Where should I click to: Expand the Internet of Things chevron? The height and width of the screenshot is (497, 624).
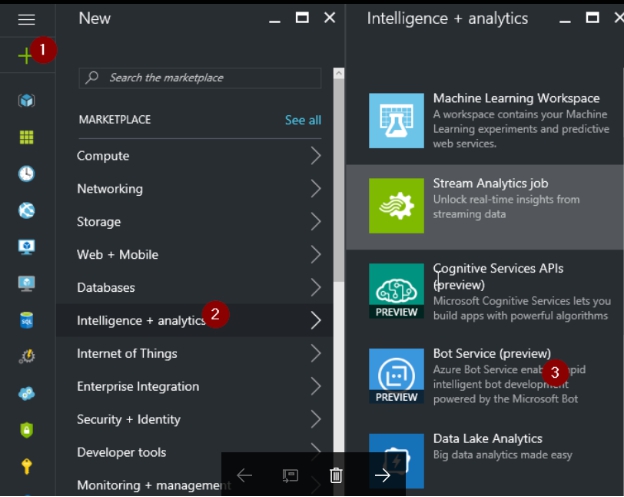coord(316,353)
